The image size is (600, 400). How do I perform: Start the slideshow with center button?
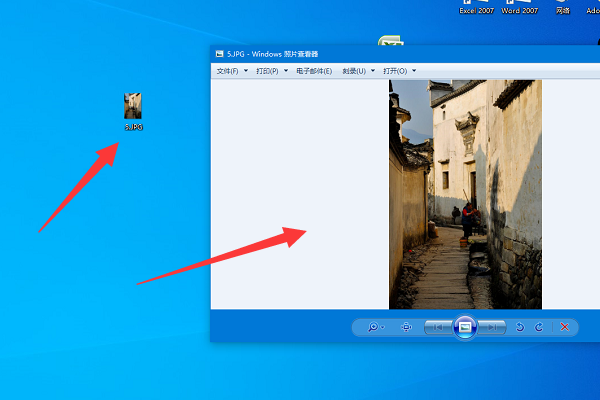click(x=465, y=327)
